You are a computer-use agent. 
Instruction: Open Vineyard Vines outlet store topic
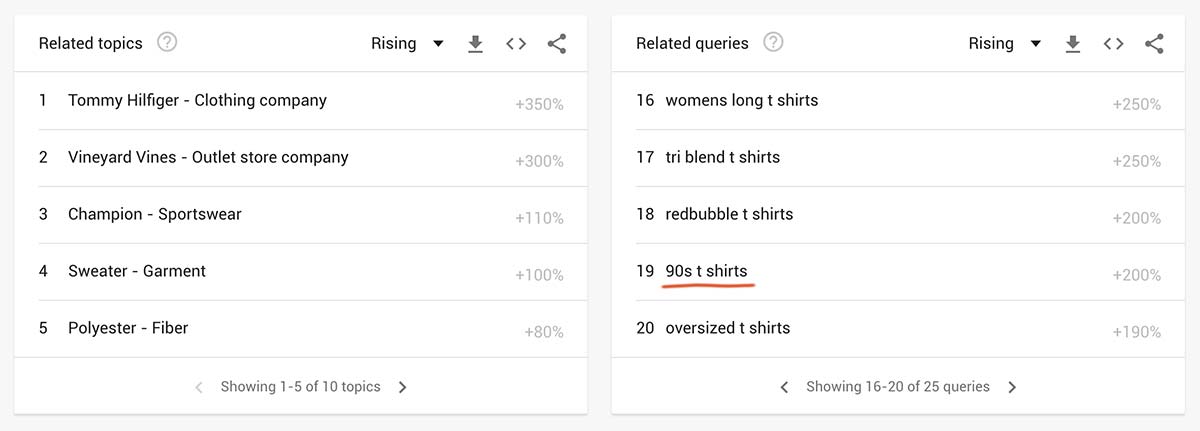(x=208, y=157)
